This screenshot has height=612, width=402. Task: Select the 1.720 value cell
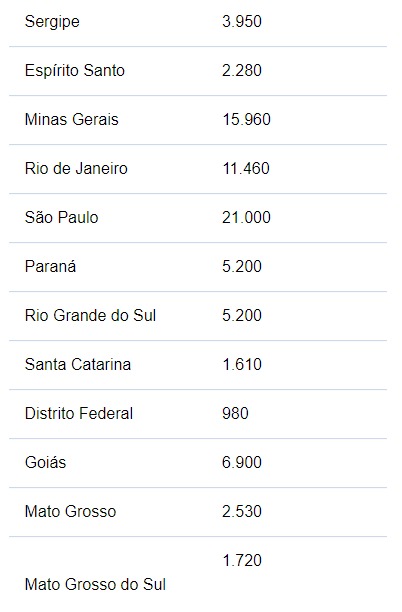tap(242, 560)
